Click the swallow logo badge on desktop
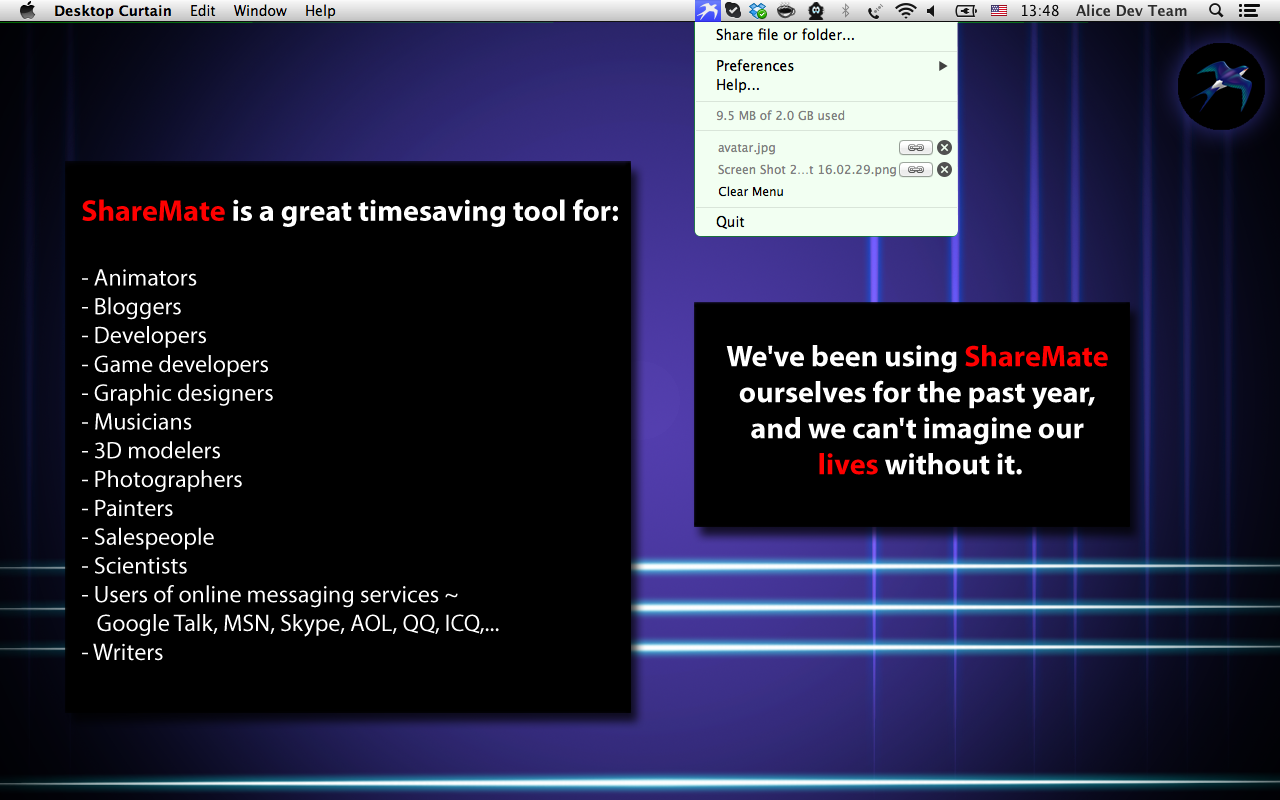The image size is (1280, 800). pos(1221,86)
